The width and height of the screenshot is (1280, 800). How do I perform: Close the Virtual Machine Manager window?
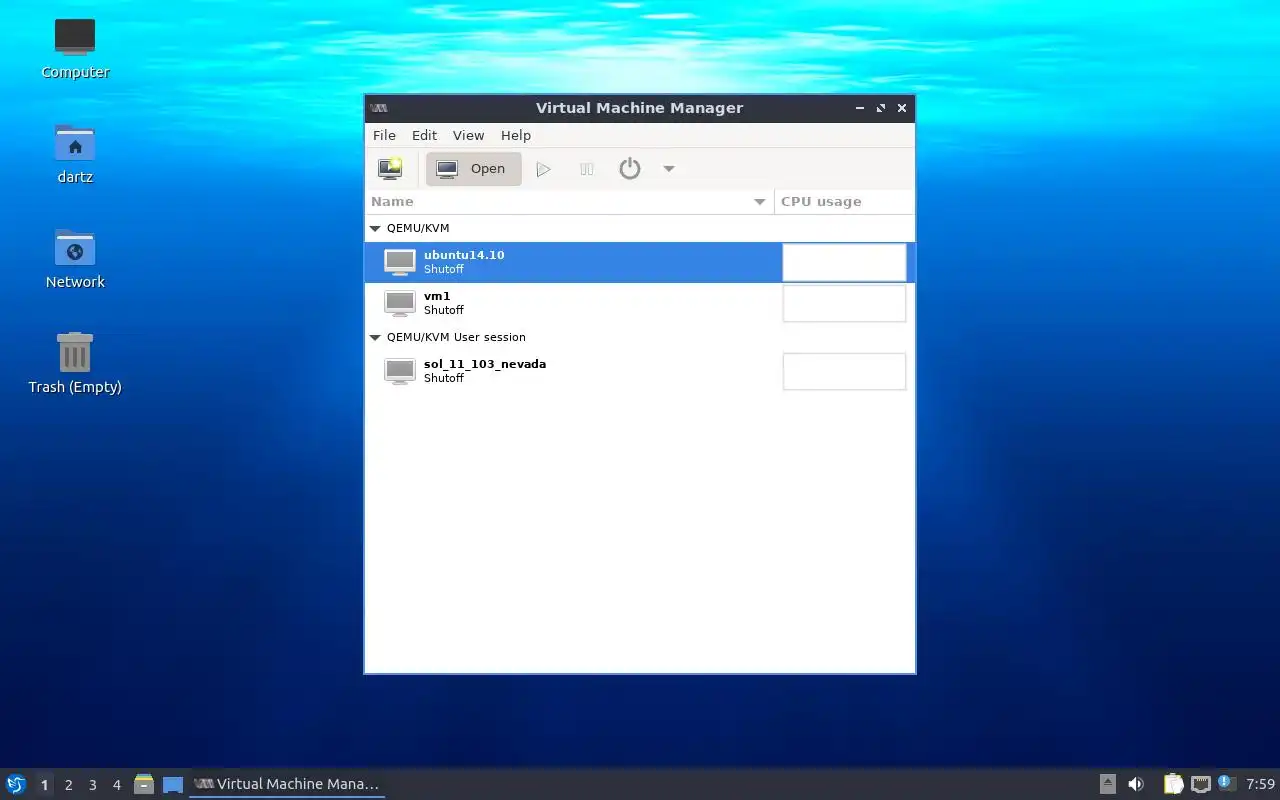point(902,108)
